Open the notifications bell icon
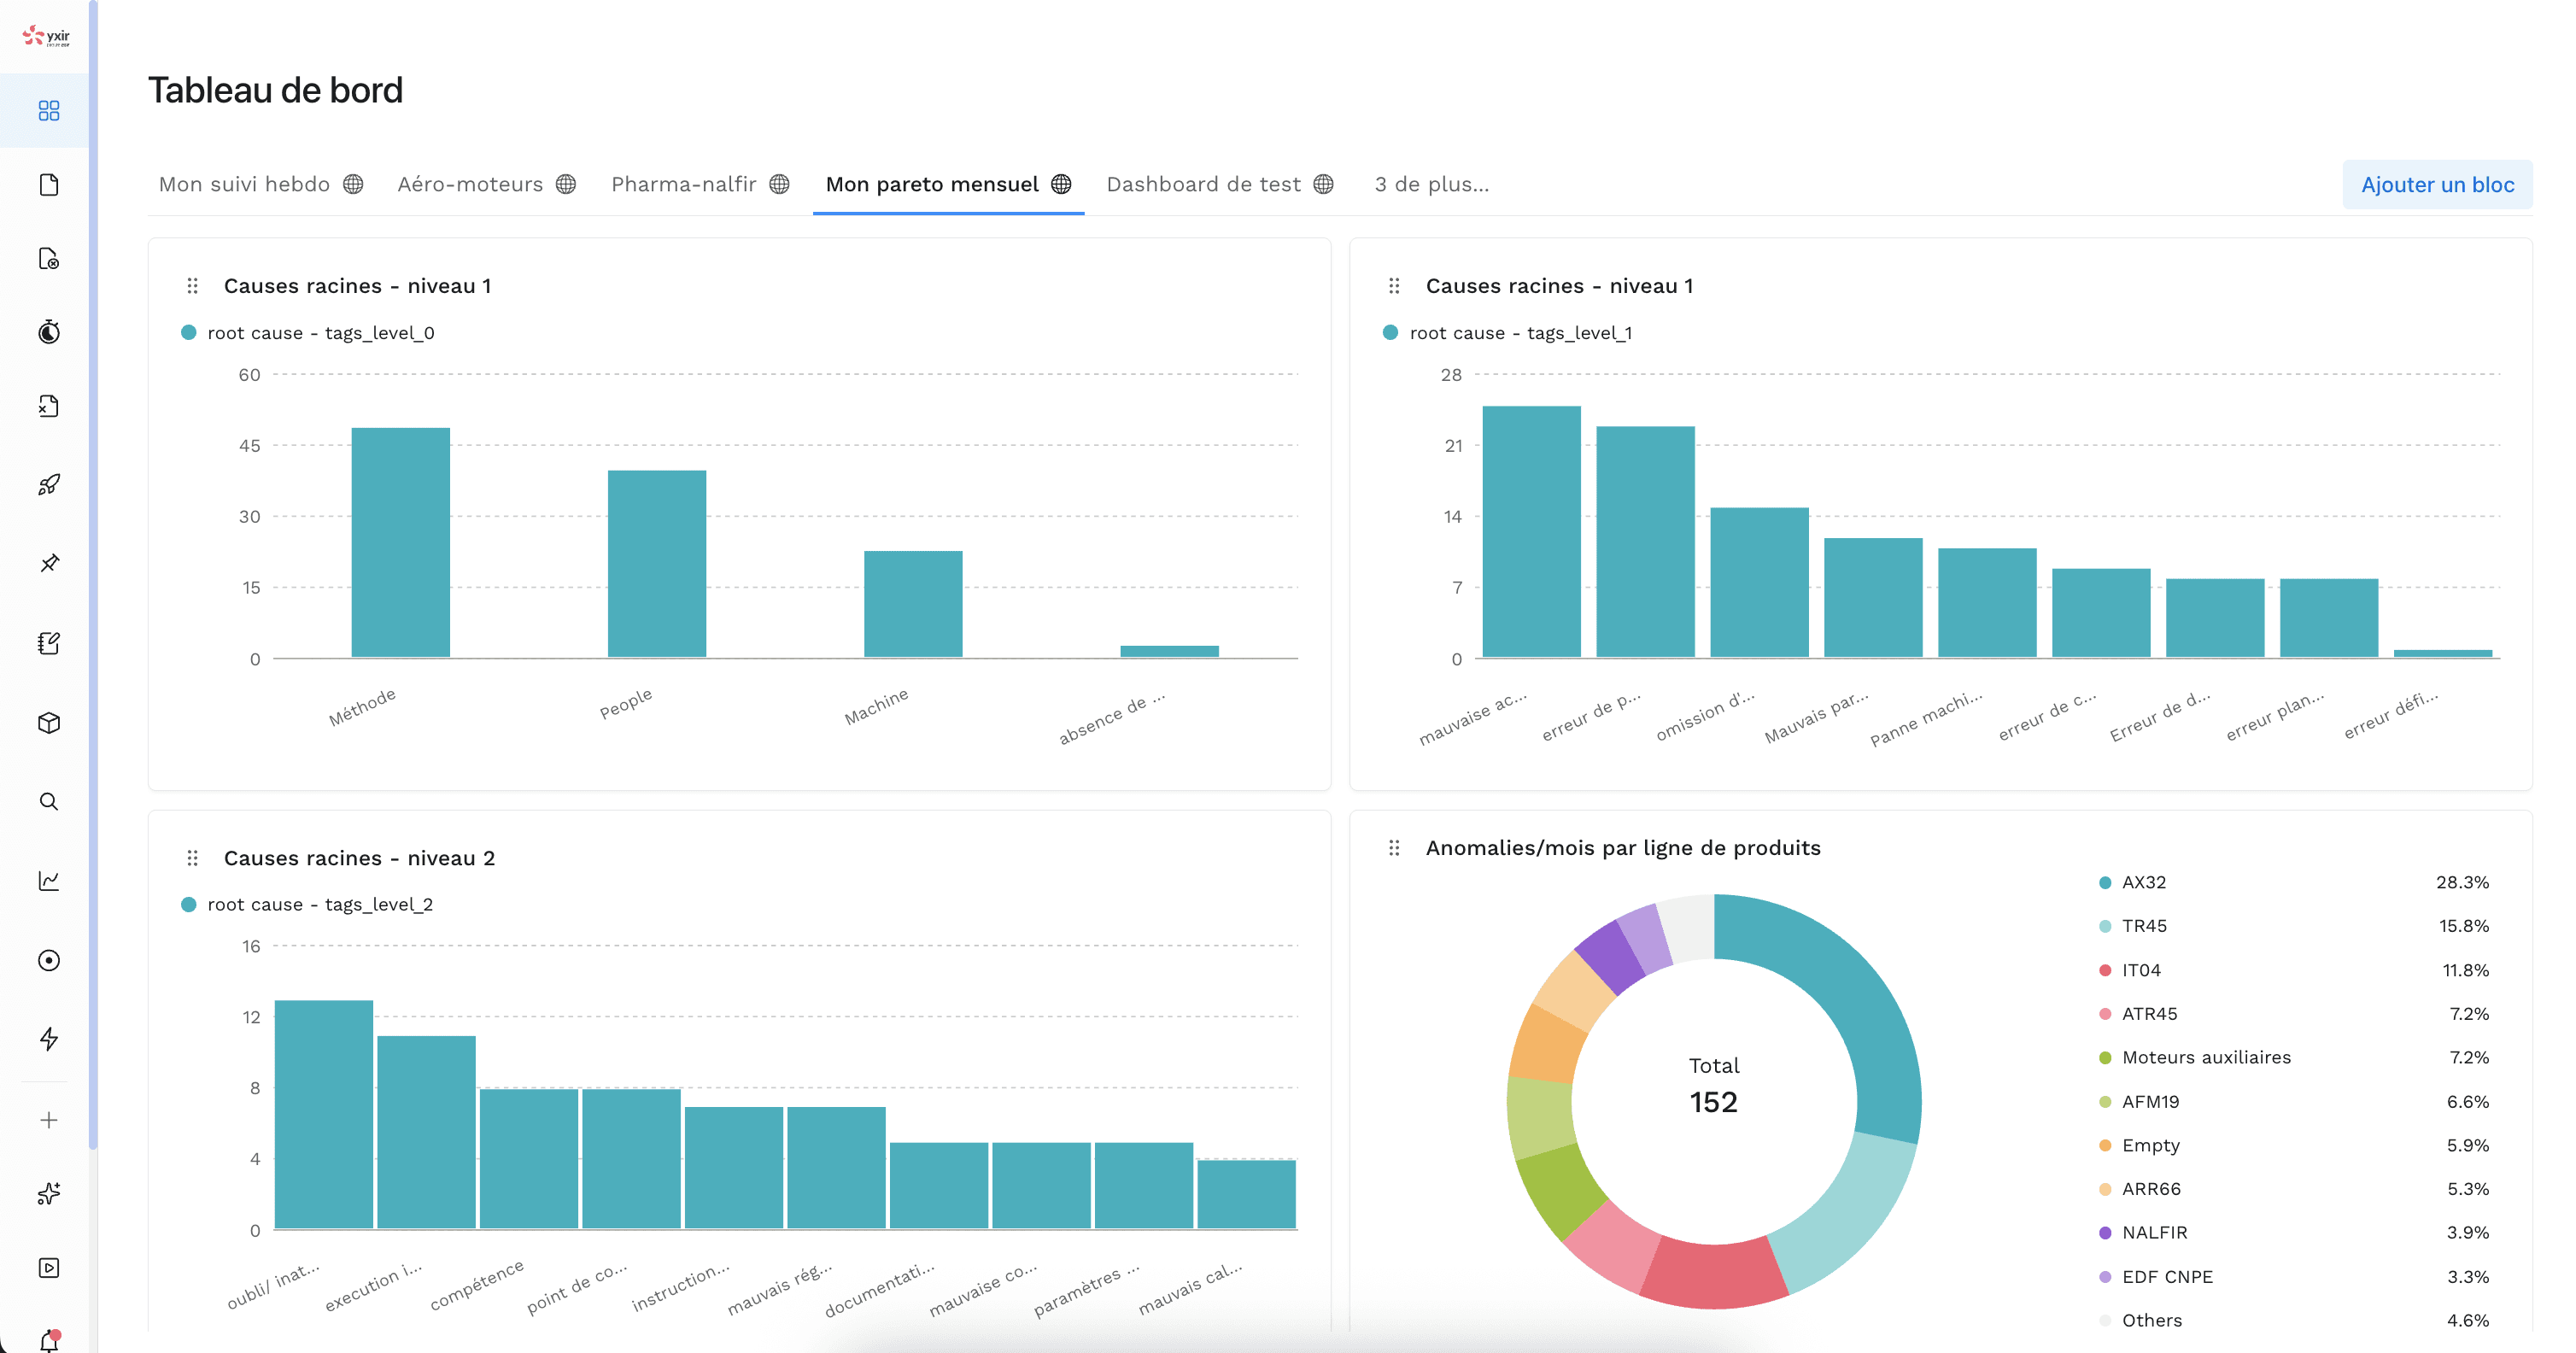The width and height of the screenshot is (2576, 1353). [x=48, y=1341]
